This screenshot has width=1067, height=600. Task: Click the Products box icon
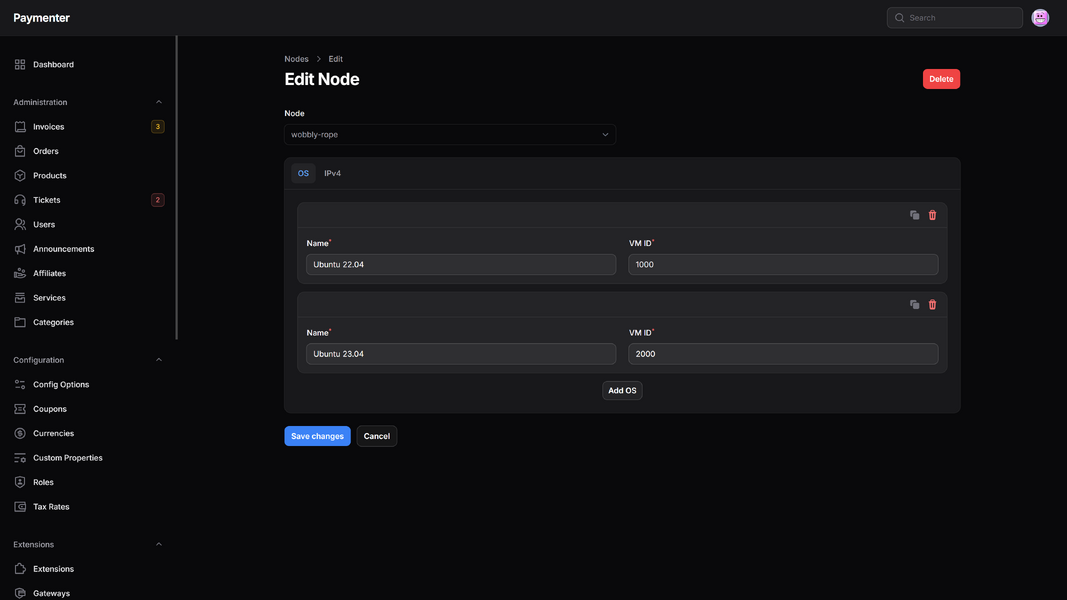click(x=20, y=176)
